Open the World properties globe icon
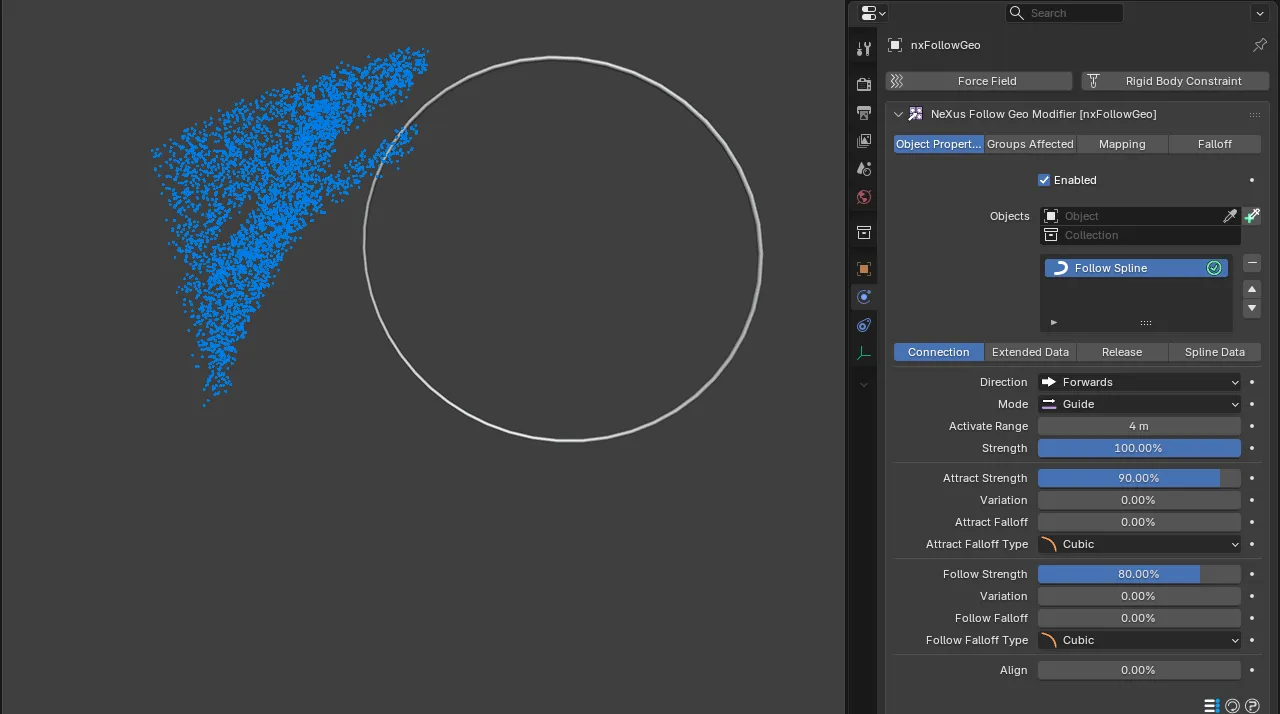The width and height of the screenshot is (1280, 714). [864, 197]
